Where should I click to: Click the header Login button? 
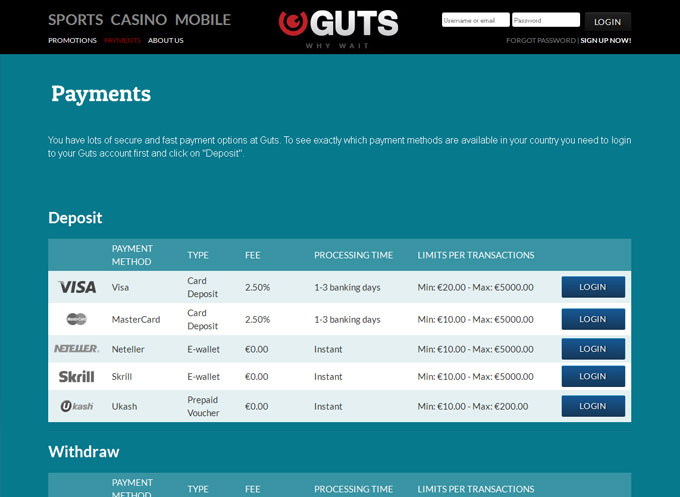(608, 22)
